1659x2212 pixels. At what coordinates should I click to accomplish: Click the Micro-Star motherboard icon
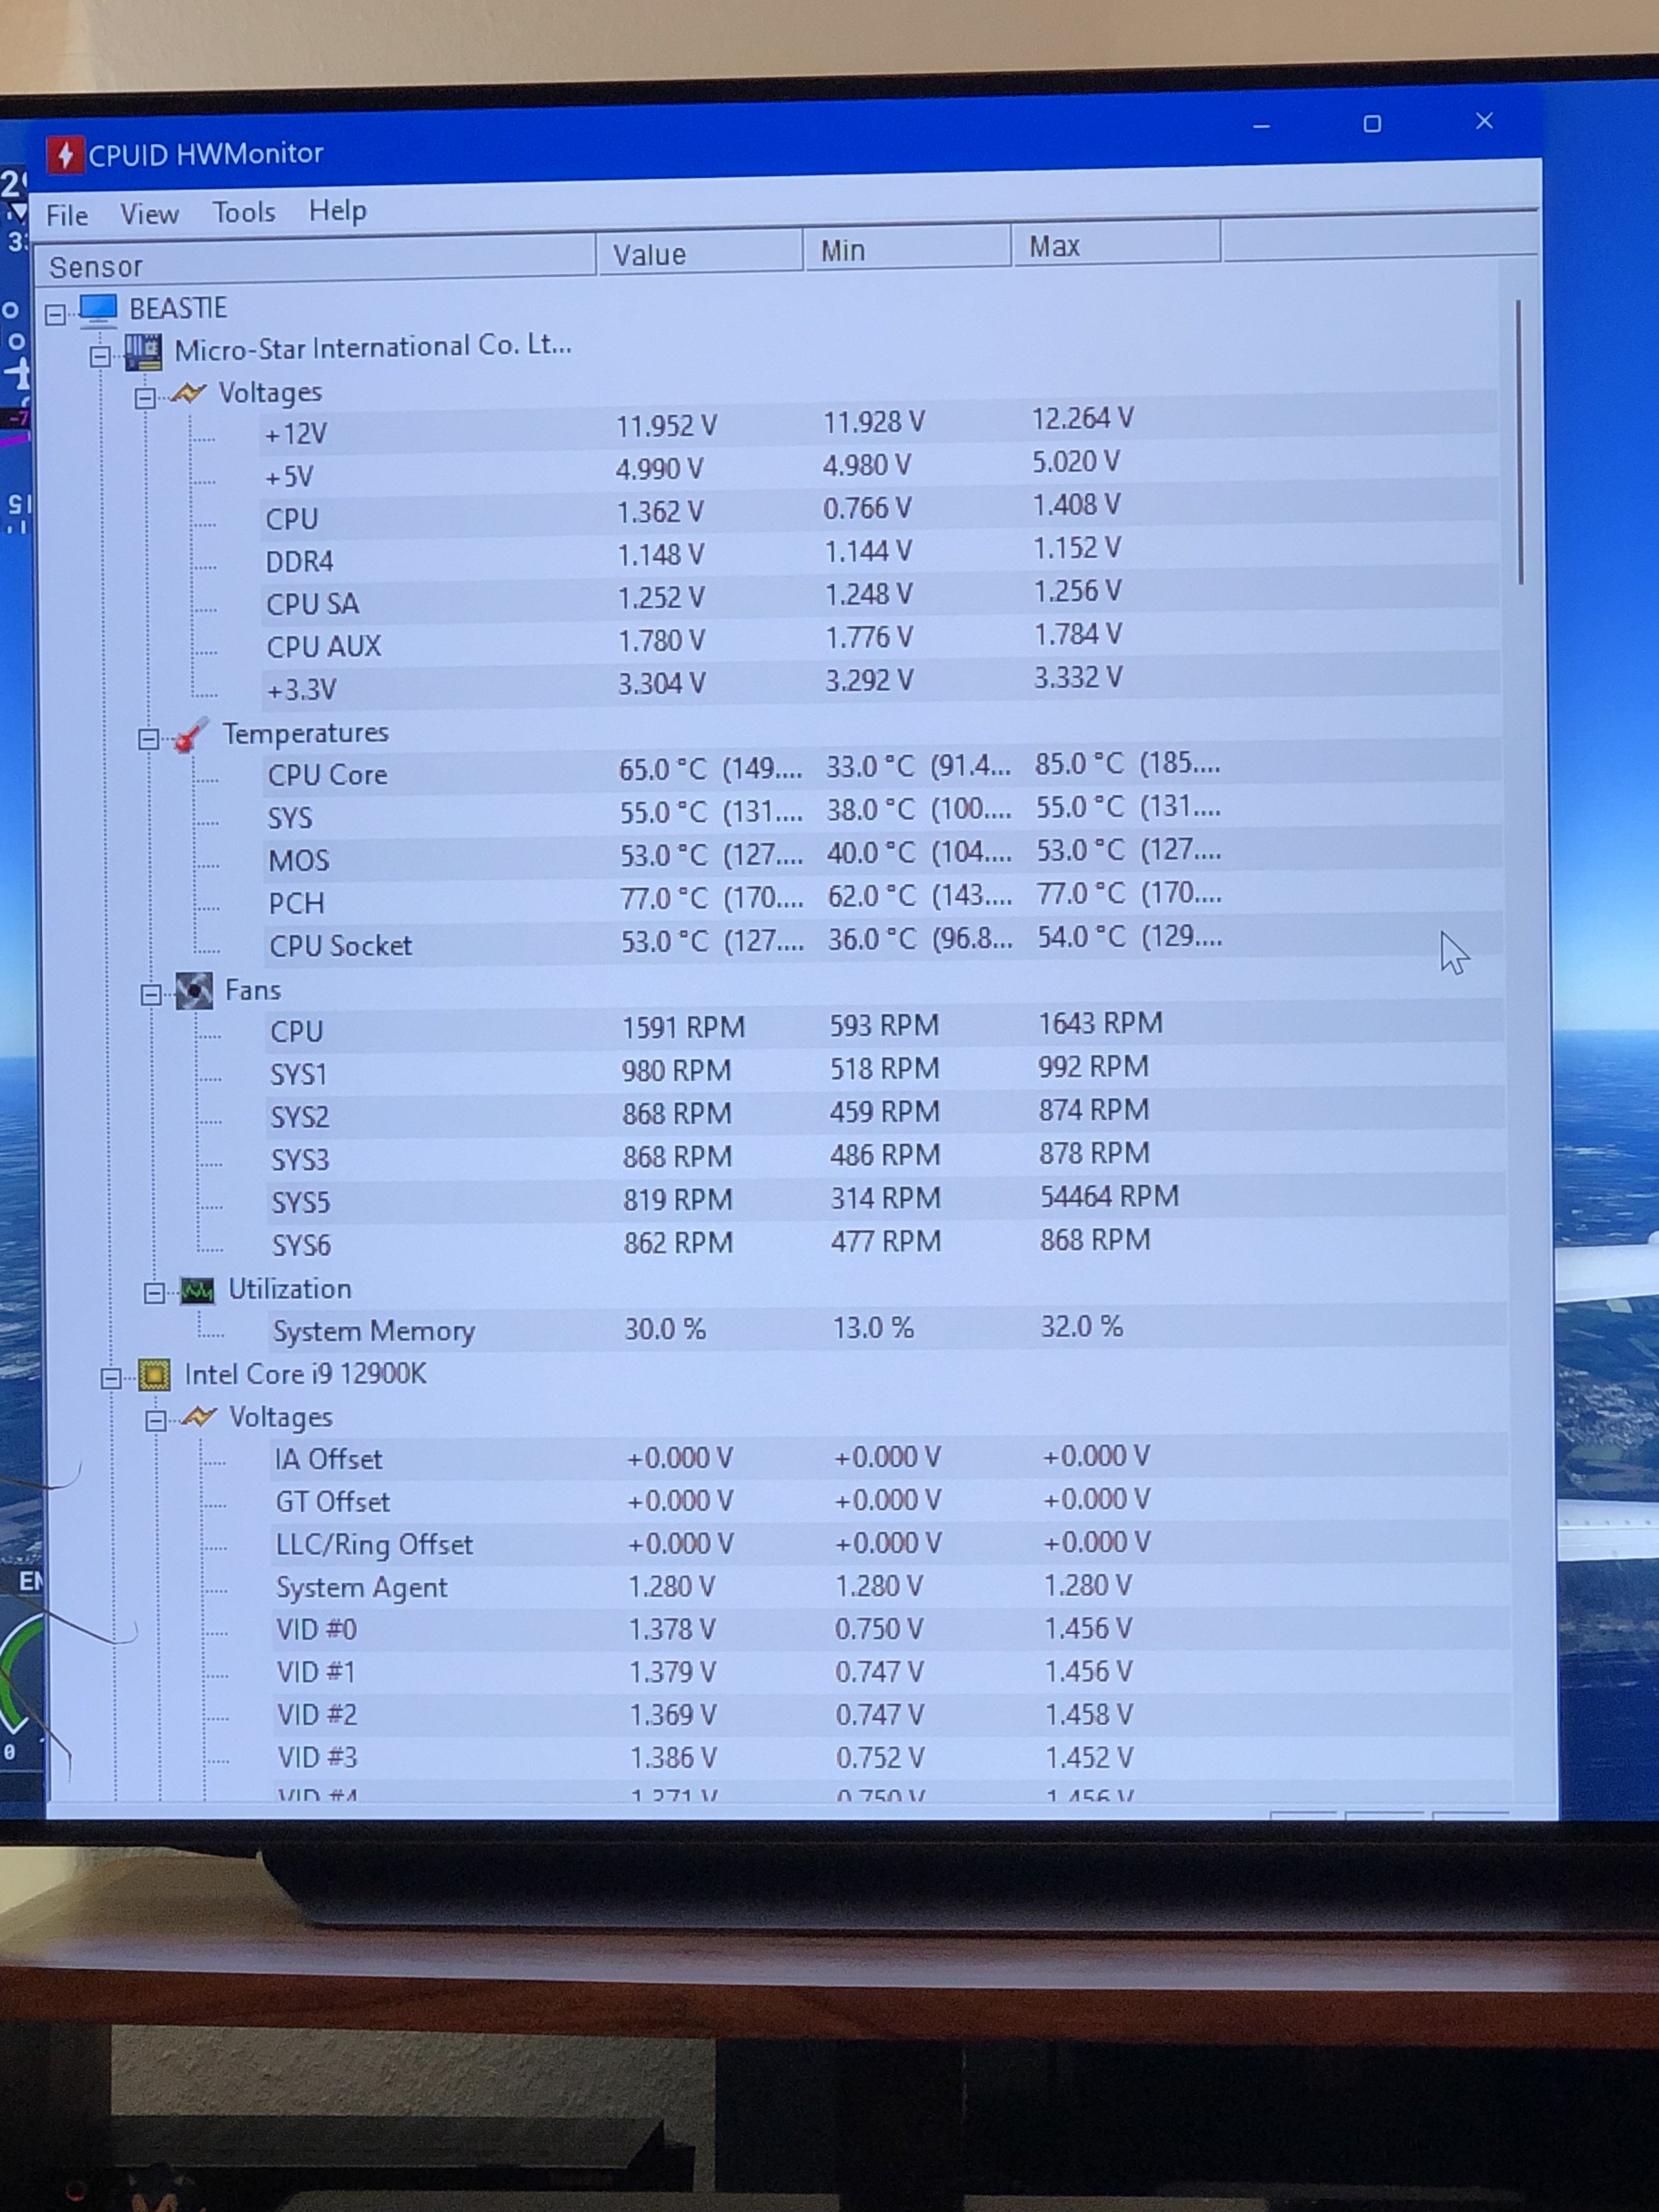(x=143, y=352)
